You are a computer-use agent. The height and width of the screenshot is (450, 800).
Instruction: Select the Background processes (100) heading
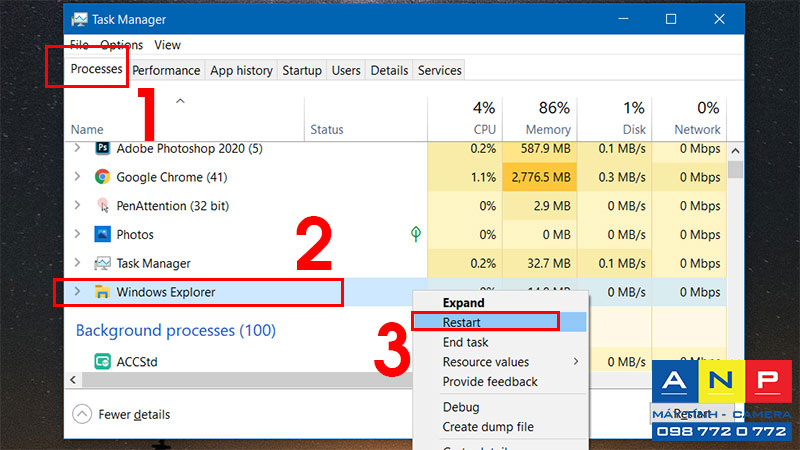(x=176, y=331)
